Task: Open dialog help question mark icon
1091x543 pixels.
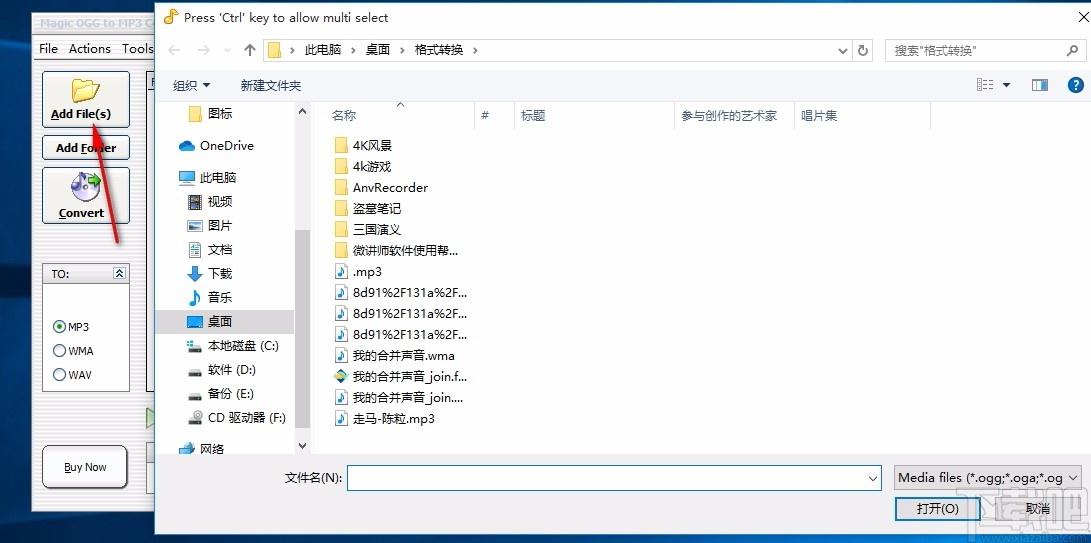Action: 1075,85
